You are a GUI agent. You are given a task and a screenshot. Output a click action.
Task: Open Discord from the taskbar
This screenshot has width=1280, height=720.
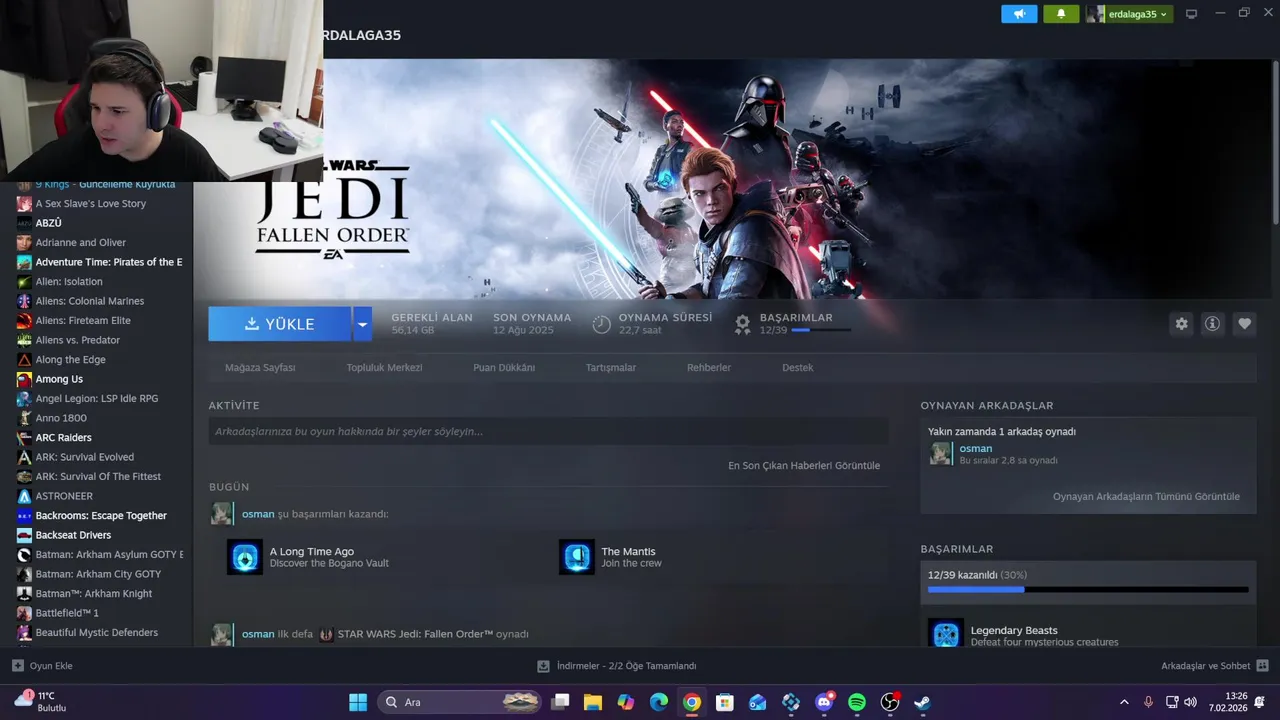pos(824,702)
